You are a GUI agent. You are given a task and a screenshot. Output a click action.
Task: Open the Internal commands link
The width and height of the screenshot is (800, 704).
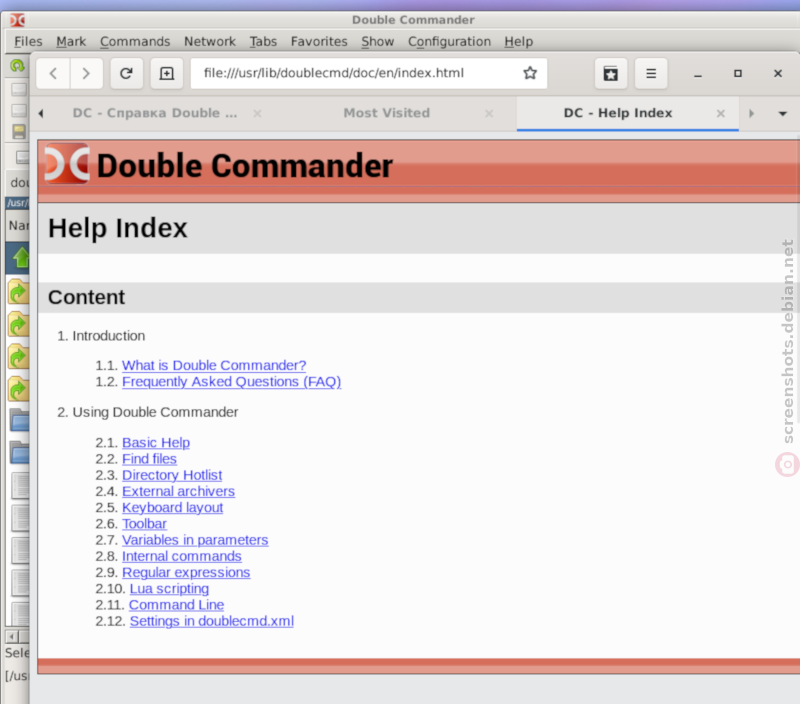point(182,556)
